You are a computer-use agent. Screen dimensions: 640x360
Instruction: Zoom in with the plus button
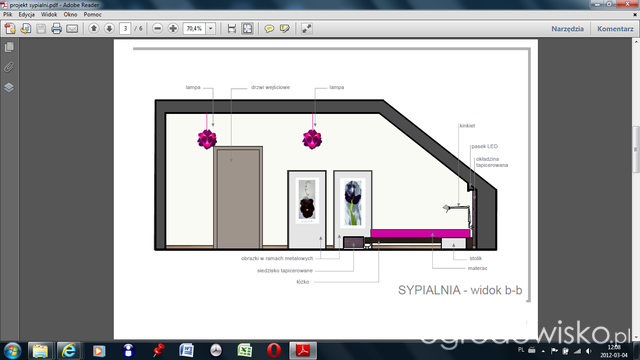point(173,29)
